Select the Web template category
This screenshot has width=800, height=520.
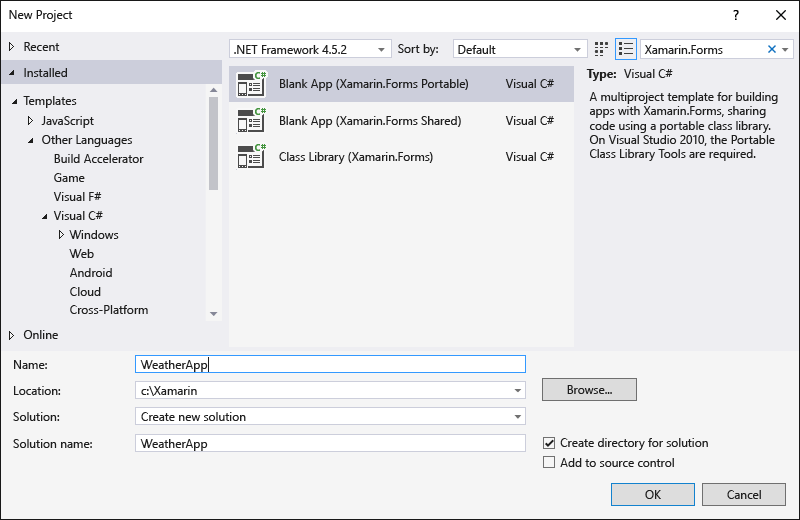click(x=82, y=254)
